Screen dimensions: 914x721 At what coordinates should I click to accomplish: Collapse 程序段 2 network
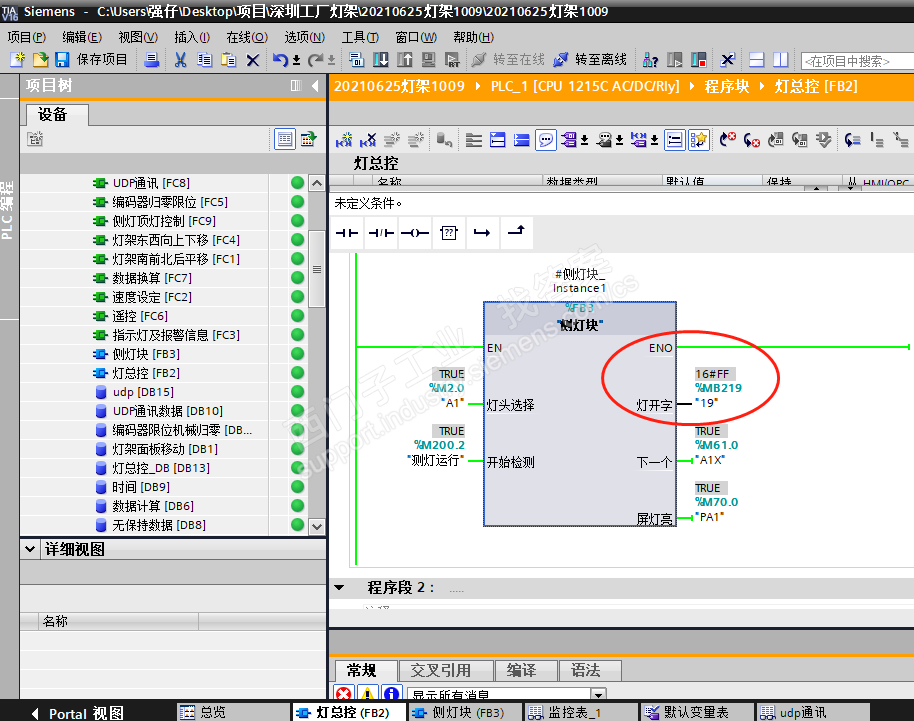(339, 587)
